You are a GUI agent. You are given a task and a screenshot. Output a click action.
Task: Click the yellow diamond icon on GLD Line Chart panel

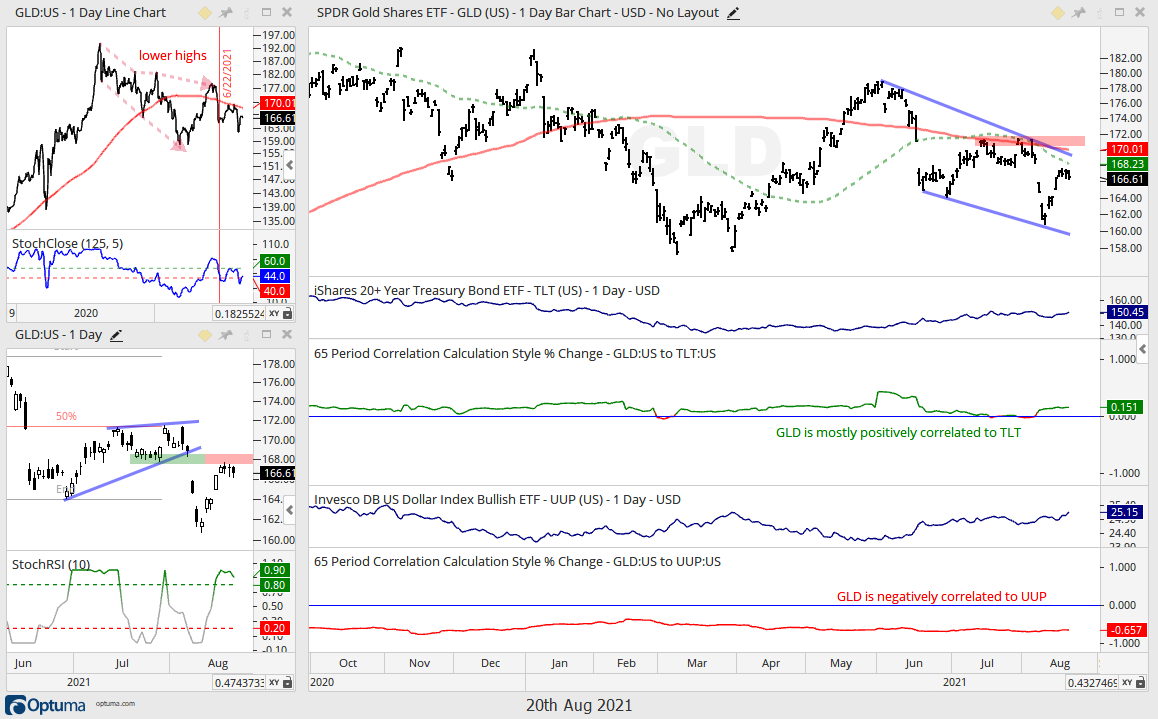point(205,13)
